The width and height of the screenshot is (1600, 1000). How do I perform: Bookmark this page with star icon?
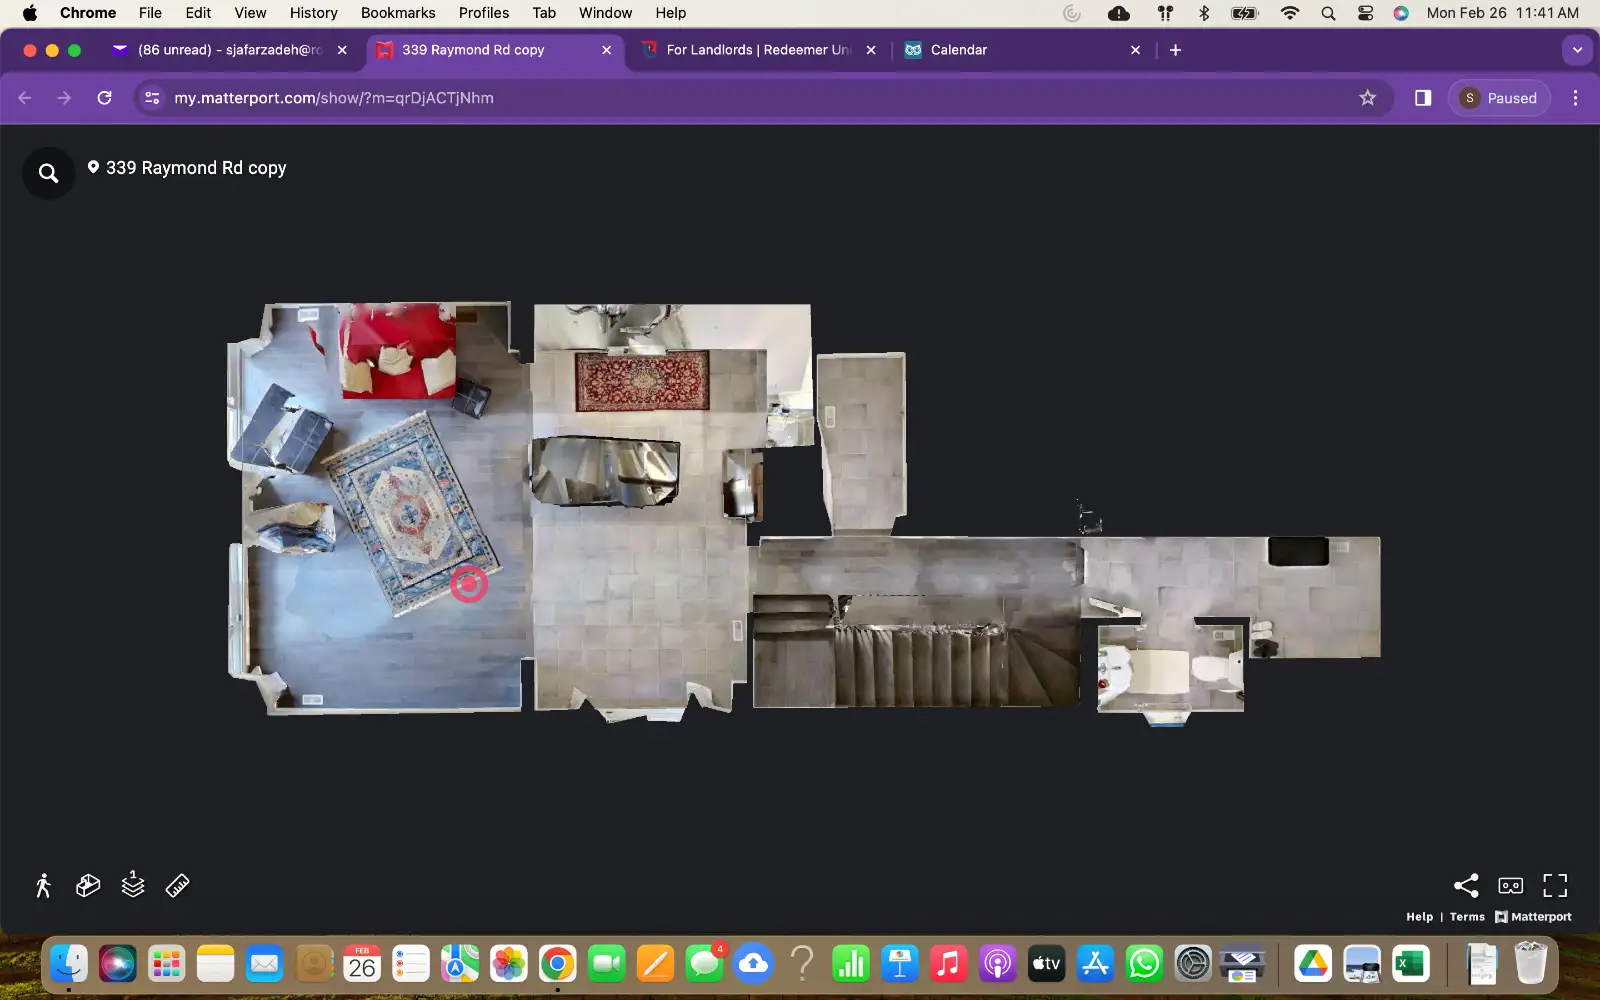click(x=1367, y=98)
